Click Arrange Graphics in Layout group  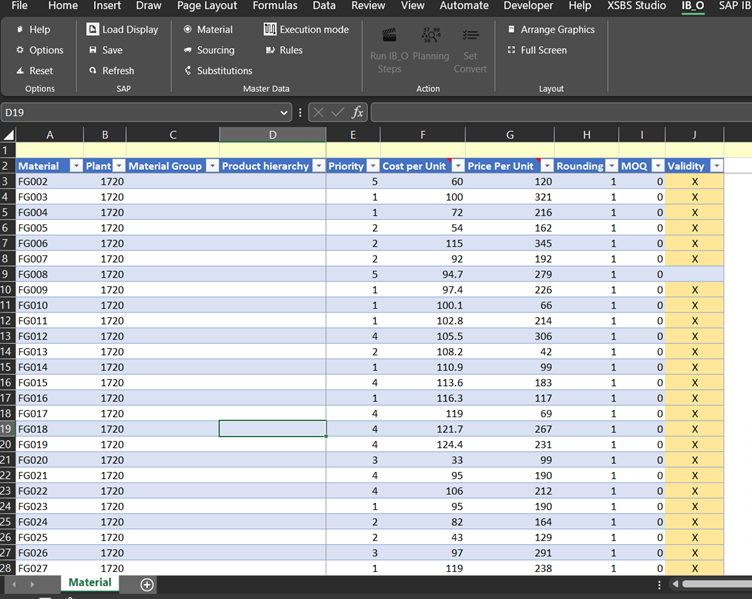[x=551, y=30]
